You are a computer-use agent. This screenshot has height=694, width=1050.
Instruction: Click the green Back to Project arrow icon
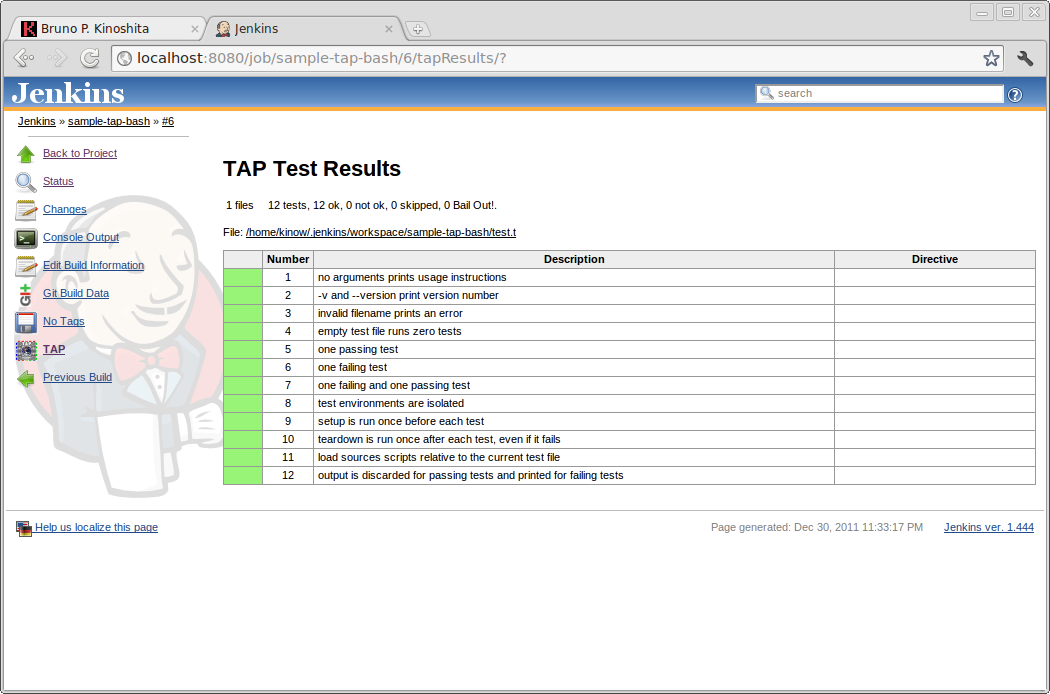tap(26, 154)
